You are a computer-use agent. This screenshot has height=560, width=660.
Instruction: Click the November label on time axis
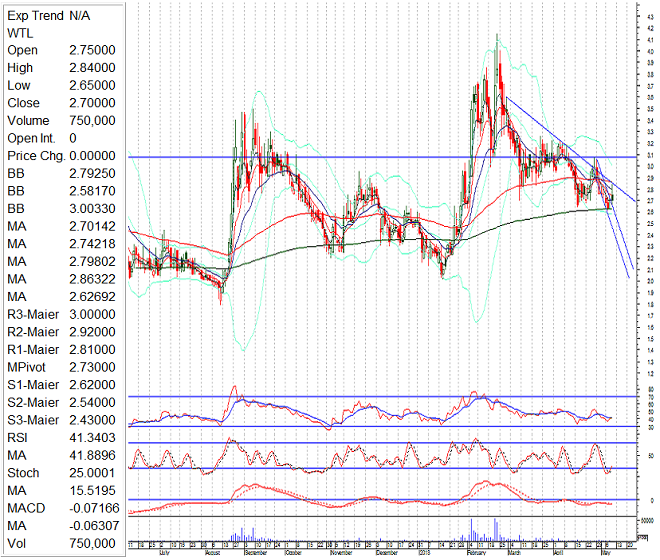click(x=341, y=551)
